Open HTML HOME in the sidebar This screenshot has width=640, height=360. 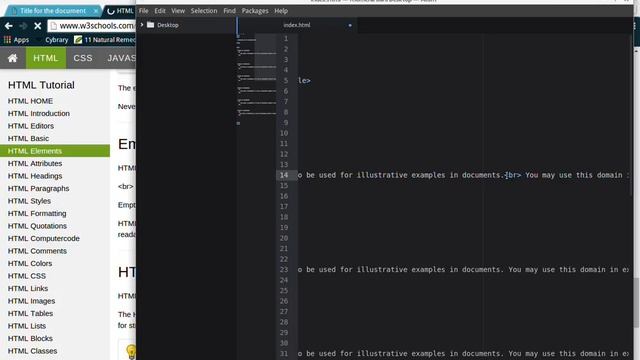[x=30, y=101]
